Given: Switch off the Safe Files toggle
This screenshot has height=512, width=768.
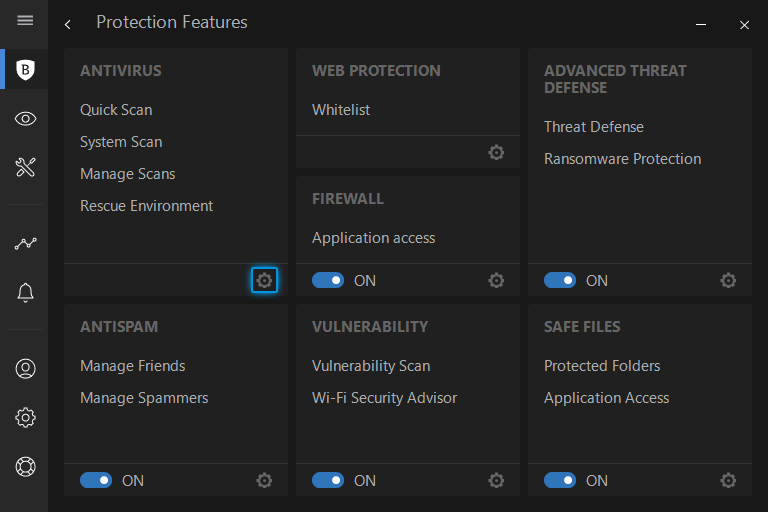Looking at the screenshot, I should 560,480.
